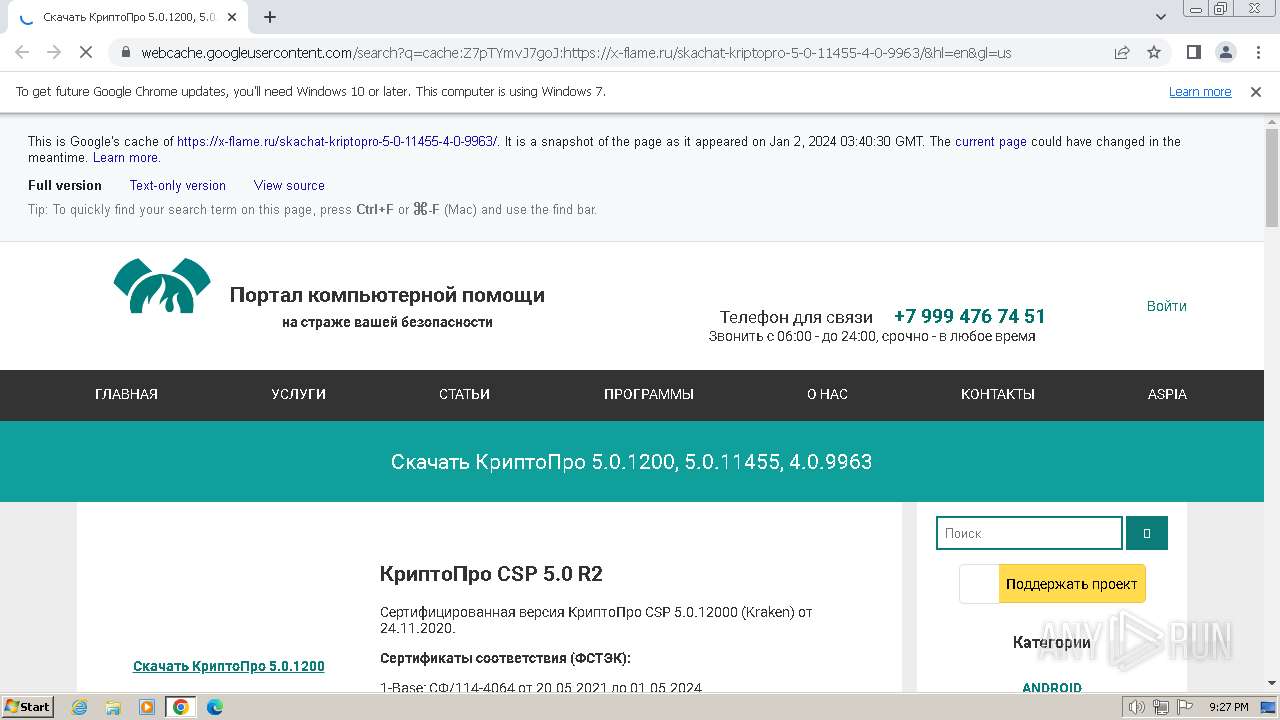Click the address bar URL
The width and height of the screenshot is (1280, 720).
tap(576, 53)
